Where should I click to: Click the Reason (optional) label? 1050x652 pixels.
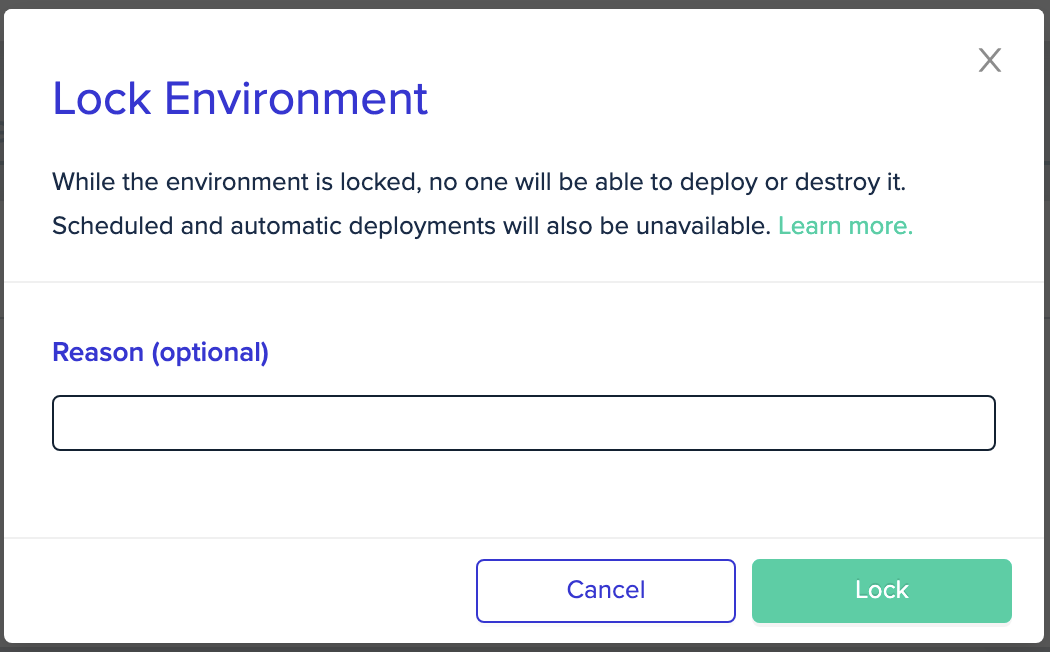(159, 352)
